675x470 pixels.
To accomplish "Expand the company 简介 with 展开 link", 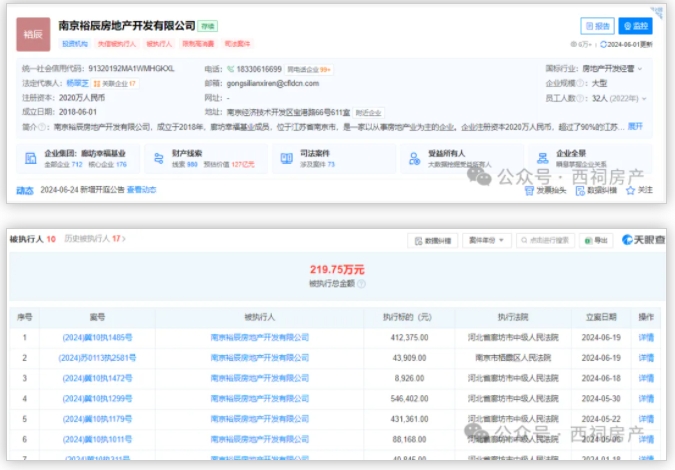I will pyautogui.click(x=634, y=126).
